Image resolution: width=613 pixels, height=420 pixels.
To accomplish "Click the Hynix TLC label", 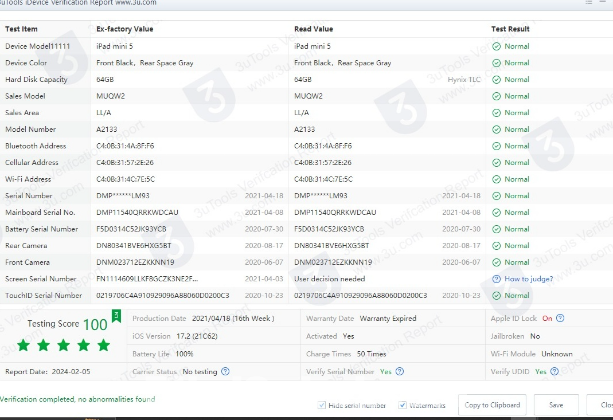I will pyautogui.click(x=464, y=80).
